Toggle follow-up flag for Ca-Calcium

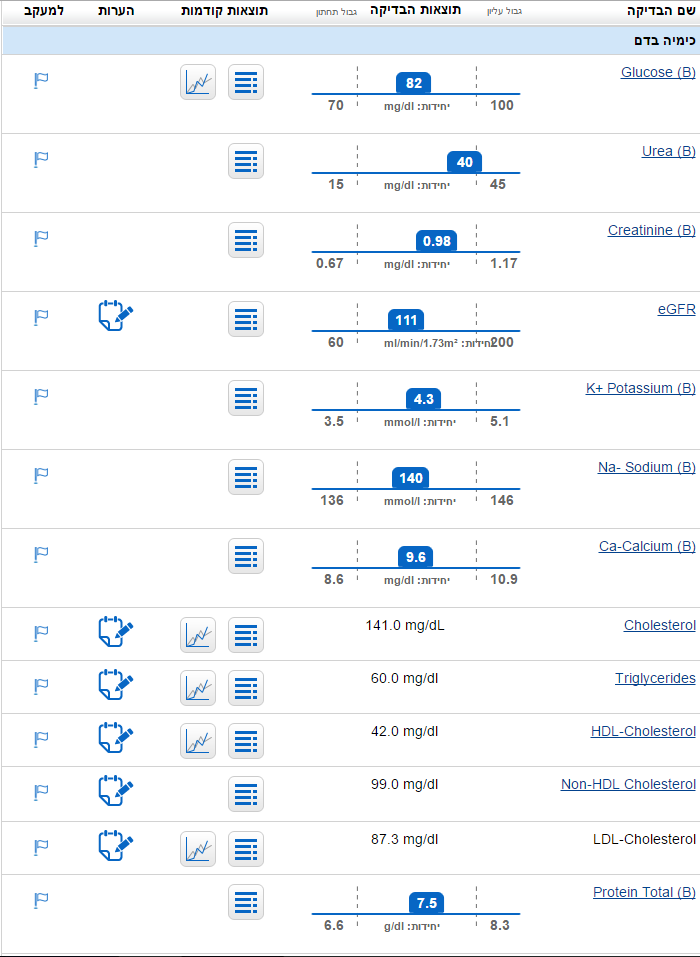coord(40,554)
